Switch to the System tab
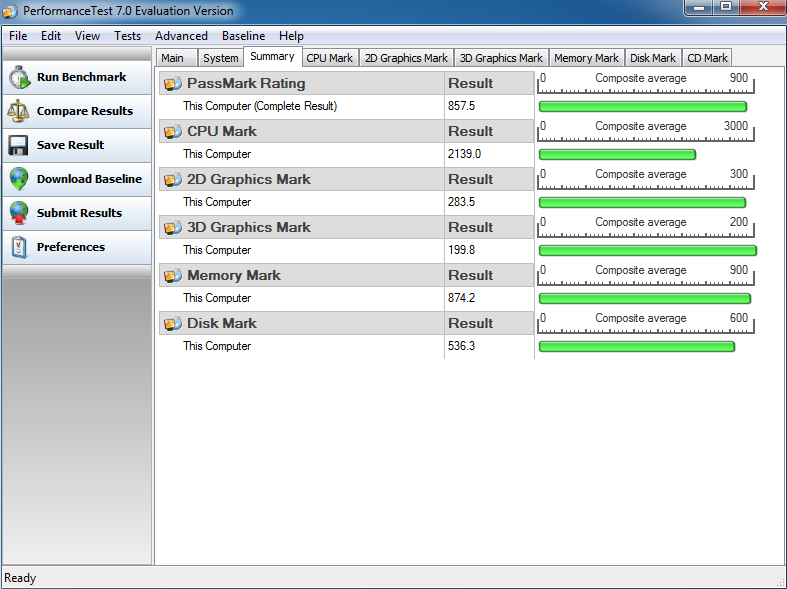This screenshot has width=787, height=589. [x=220, y=58]
